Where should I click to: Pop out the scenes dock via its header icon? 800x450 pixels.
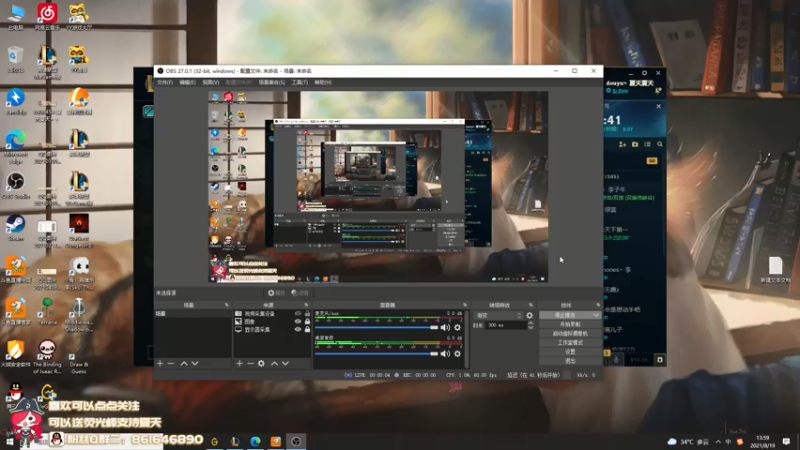[x=227, y=305]
